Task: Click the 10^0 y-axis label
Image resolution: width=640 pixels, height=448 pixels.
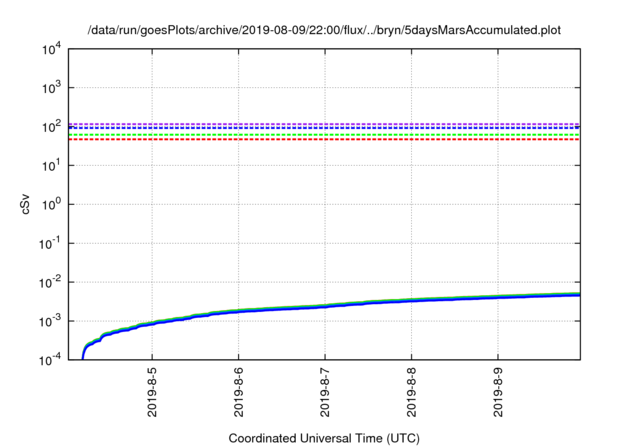Action: point(52,204)
